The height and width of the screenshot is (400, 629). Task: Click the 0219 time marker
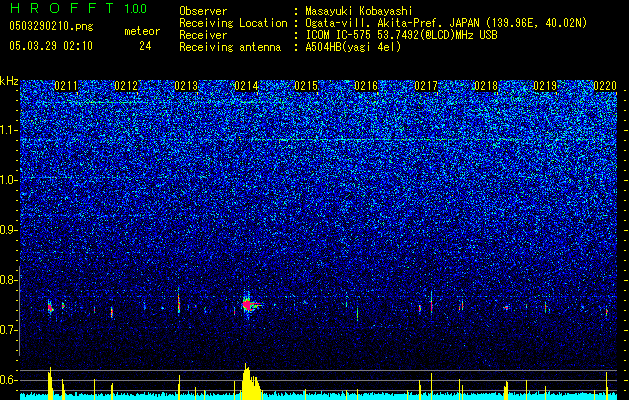click(x=545, y=86)
